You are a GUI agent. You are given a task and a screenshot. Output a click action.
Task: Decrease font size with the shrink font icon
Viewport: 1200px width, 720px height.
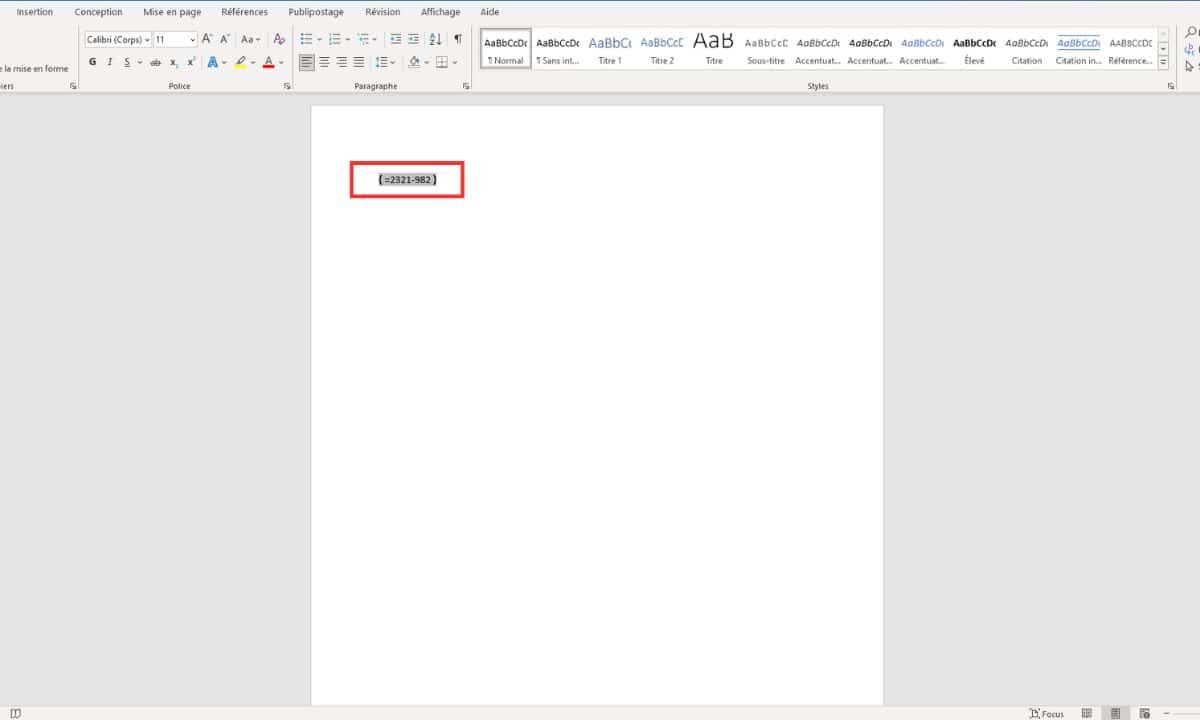pos(224,39)
